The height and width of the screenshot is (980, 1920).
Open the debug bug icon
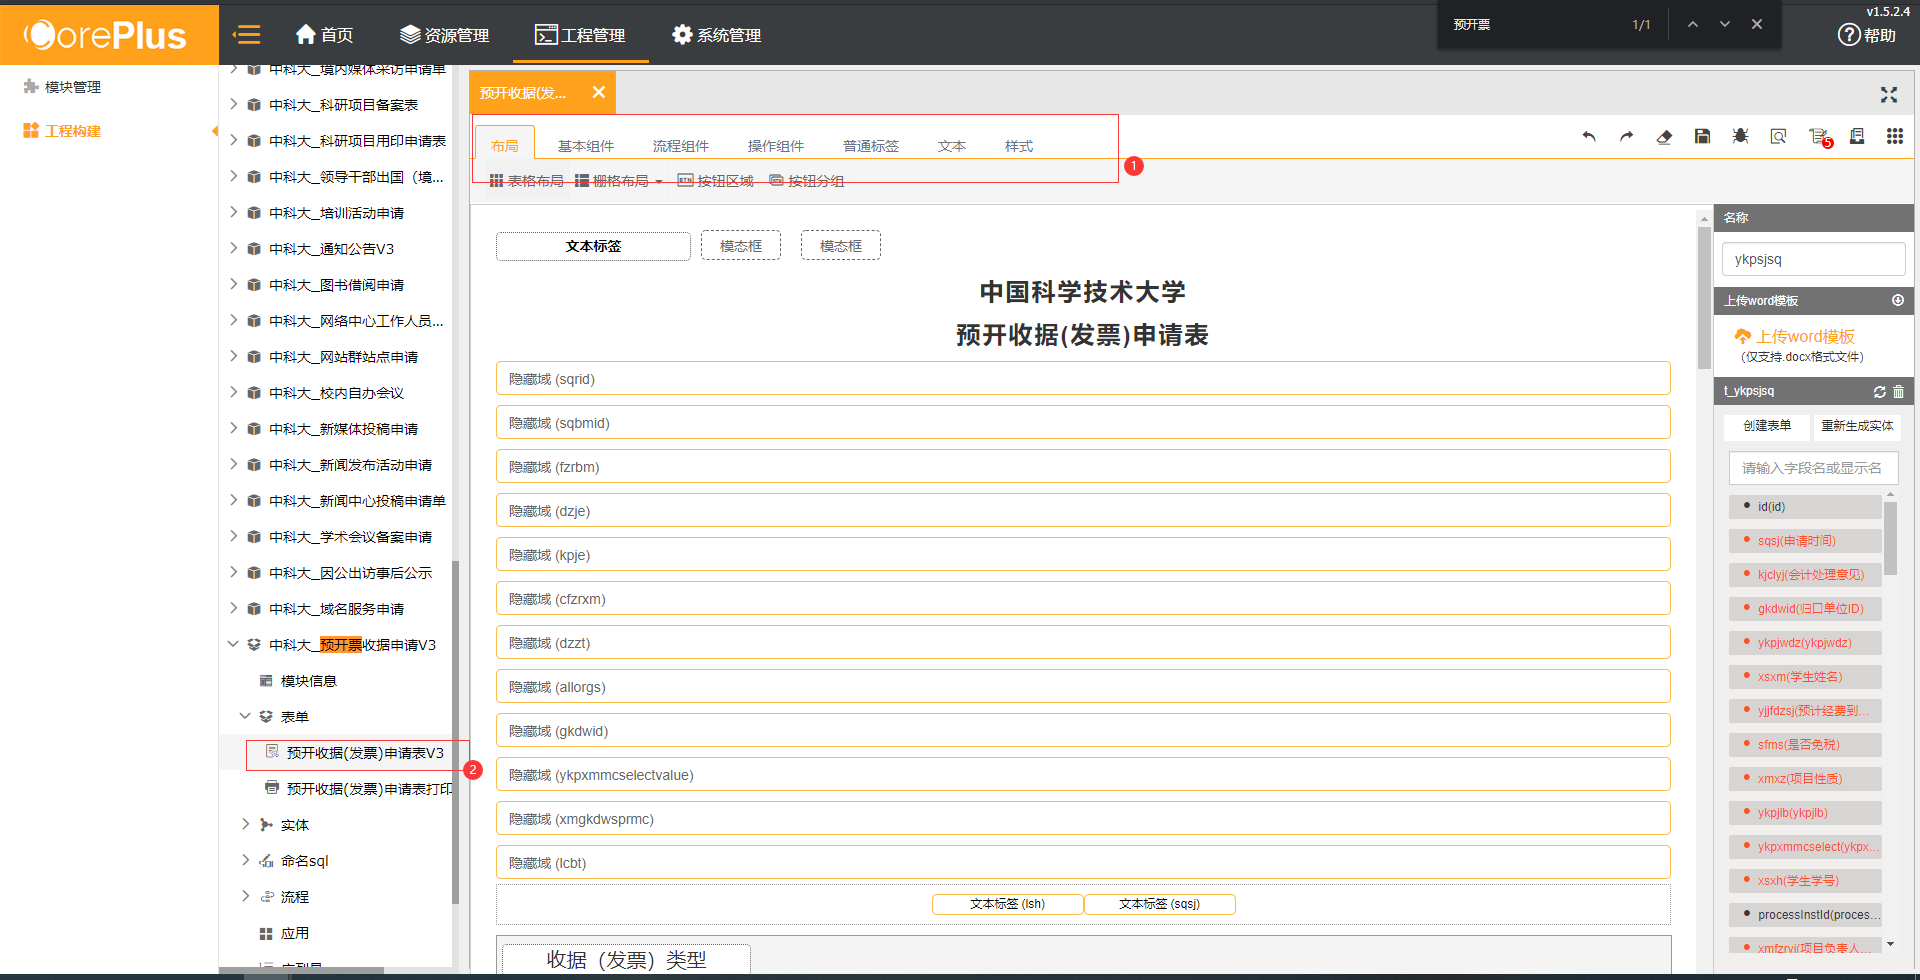(x=1740, y=137)
